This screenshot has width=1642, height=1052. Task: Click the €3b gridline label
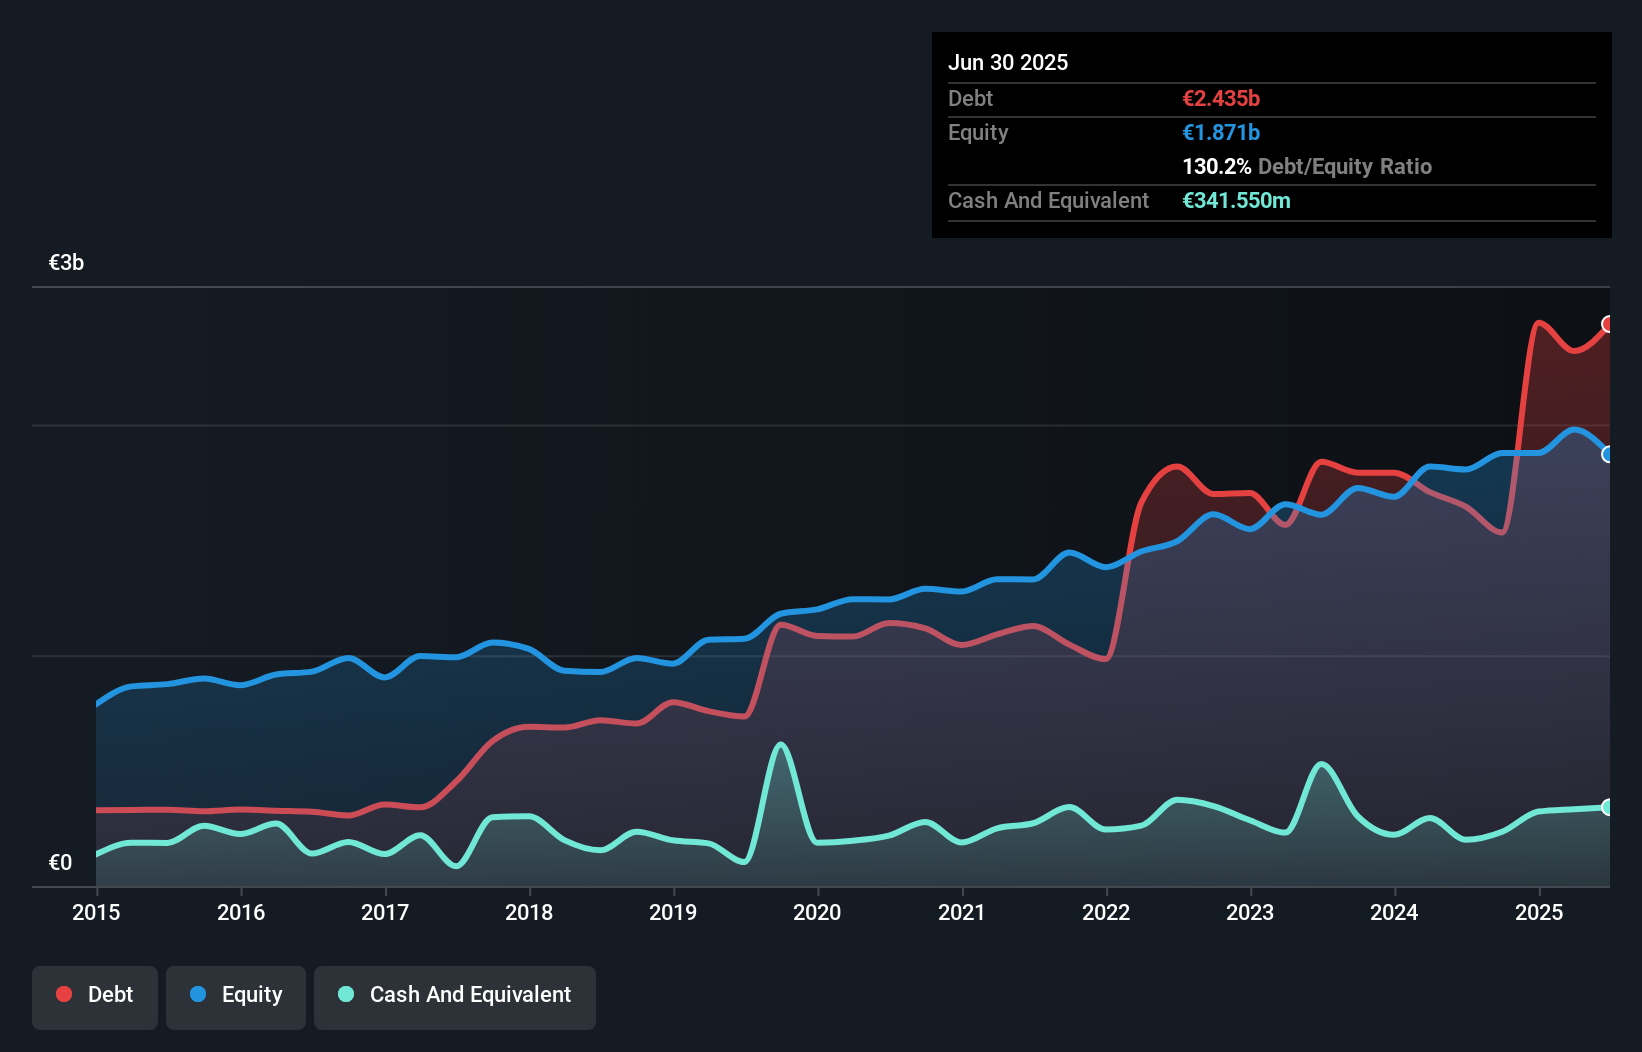click(66, 262)
